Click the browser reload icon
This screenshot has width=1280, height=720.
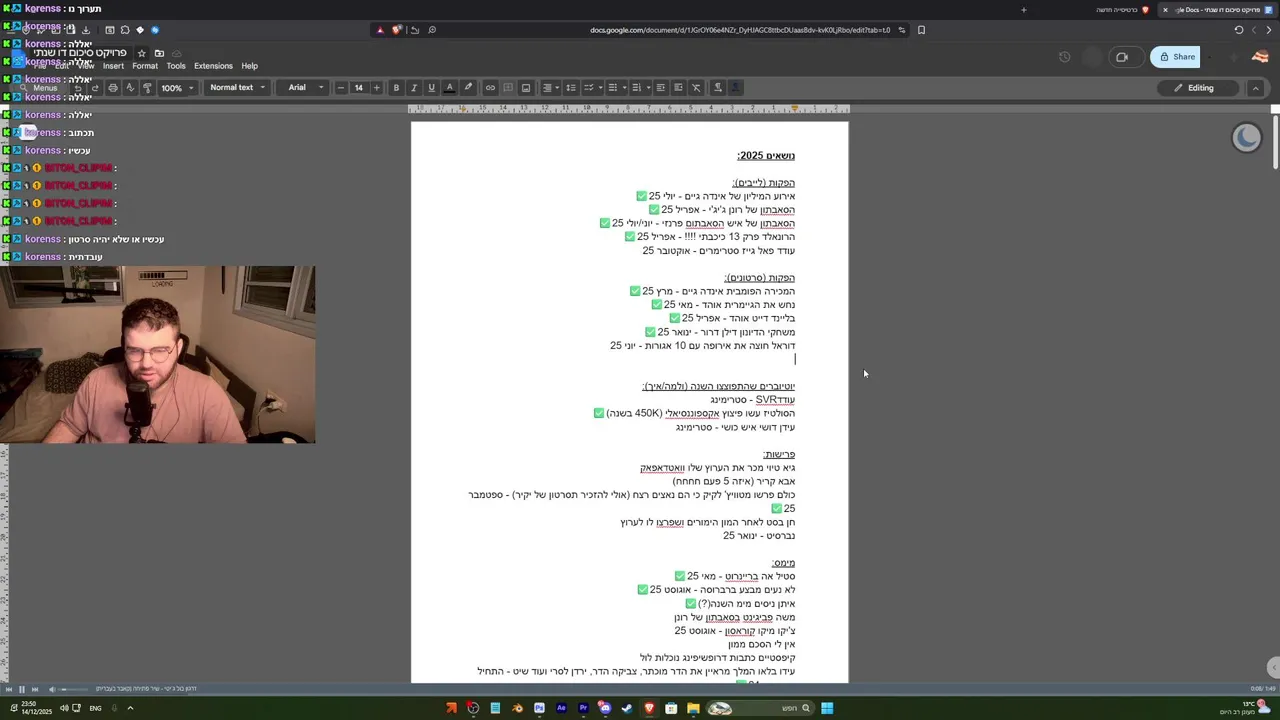[1238, 30]
